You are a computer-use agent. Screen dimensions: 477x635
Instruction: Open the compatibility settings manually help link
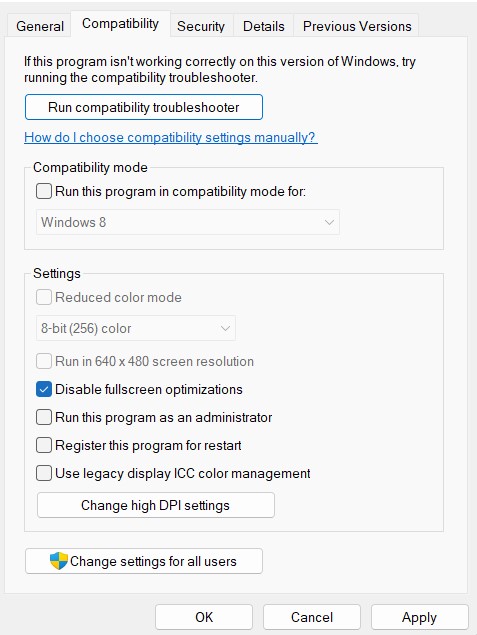coord(170,137)
